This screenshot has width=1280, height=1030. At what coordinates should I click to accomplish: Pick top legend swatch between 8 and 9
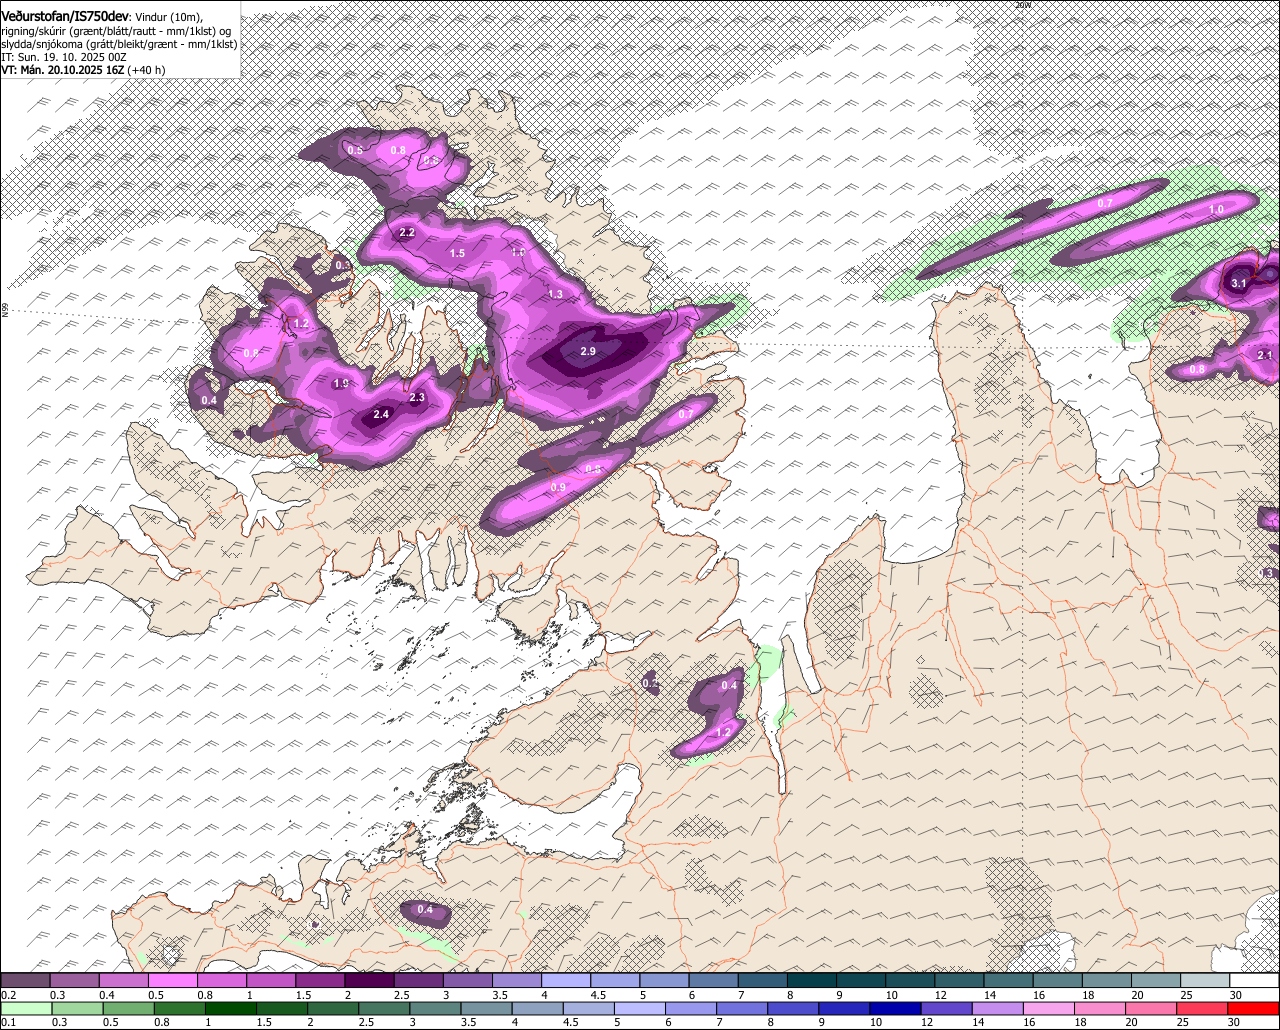click(812, 980)
